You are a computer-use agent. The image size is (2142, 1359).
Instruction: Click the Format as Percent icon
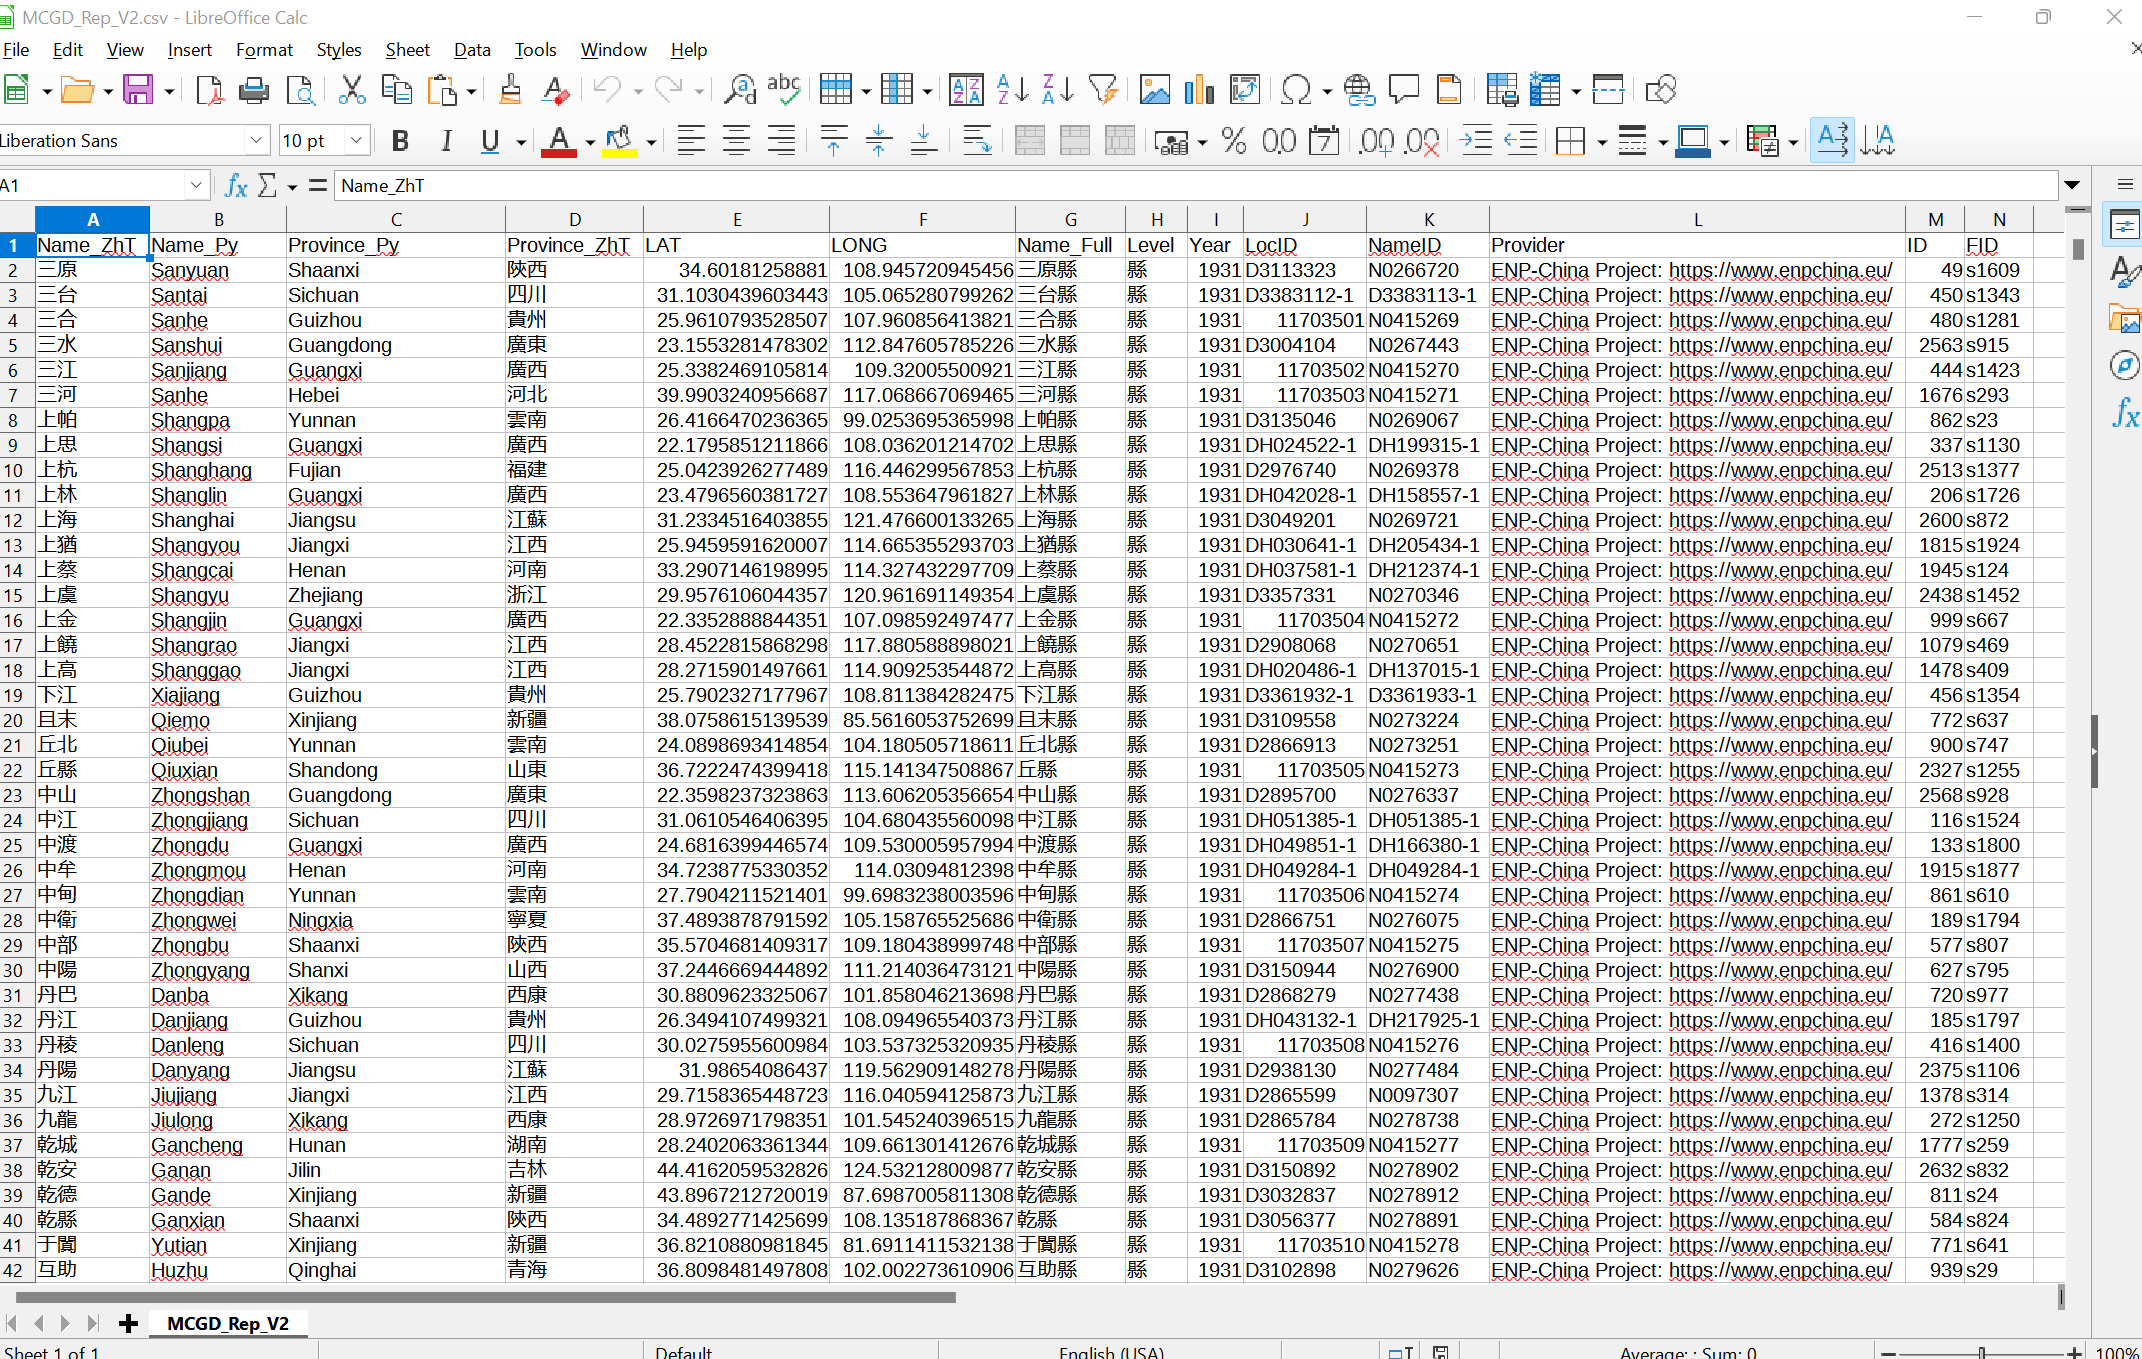click(1233, 141)
